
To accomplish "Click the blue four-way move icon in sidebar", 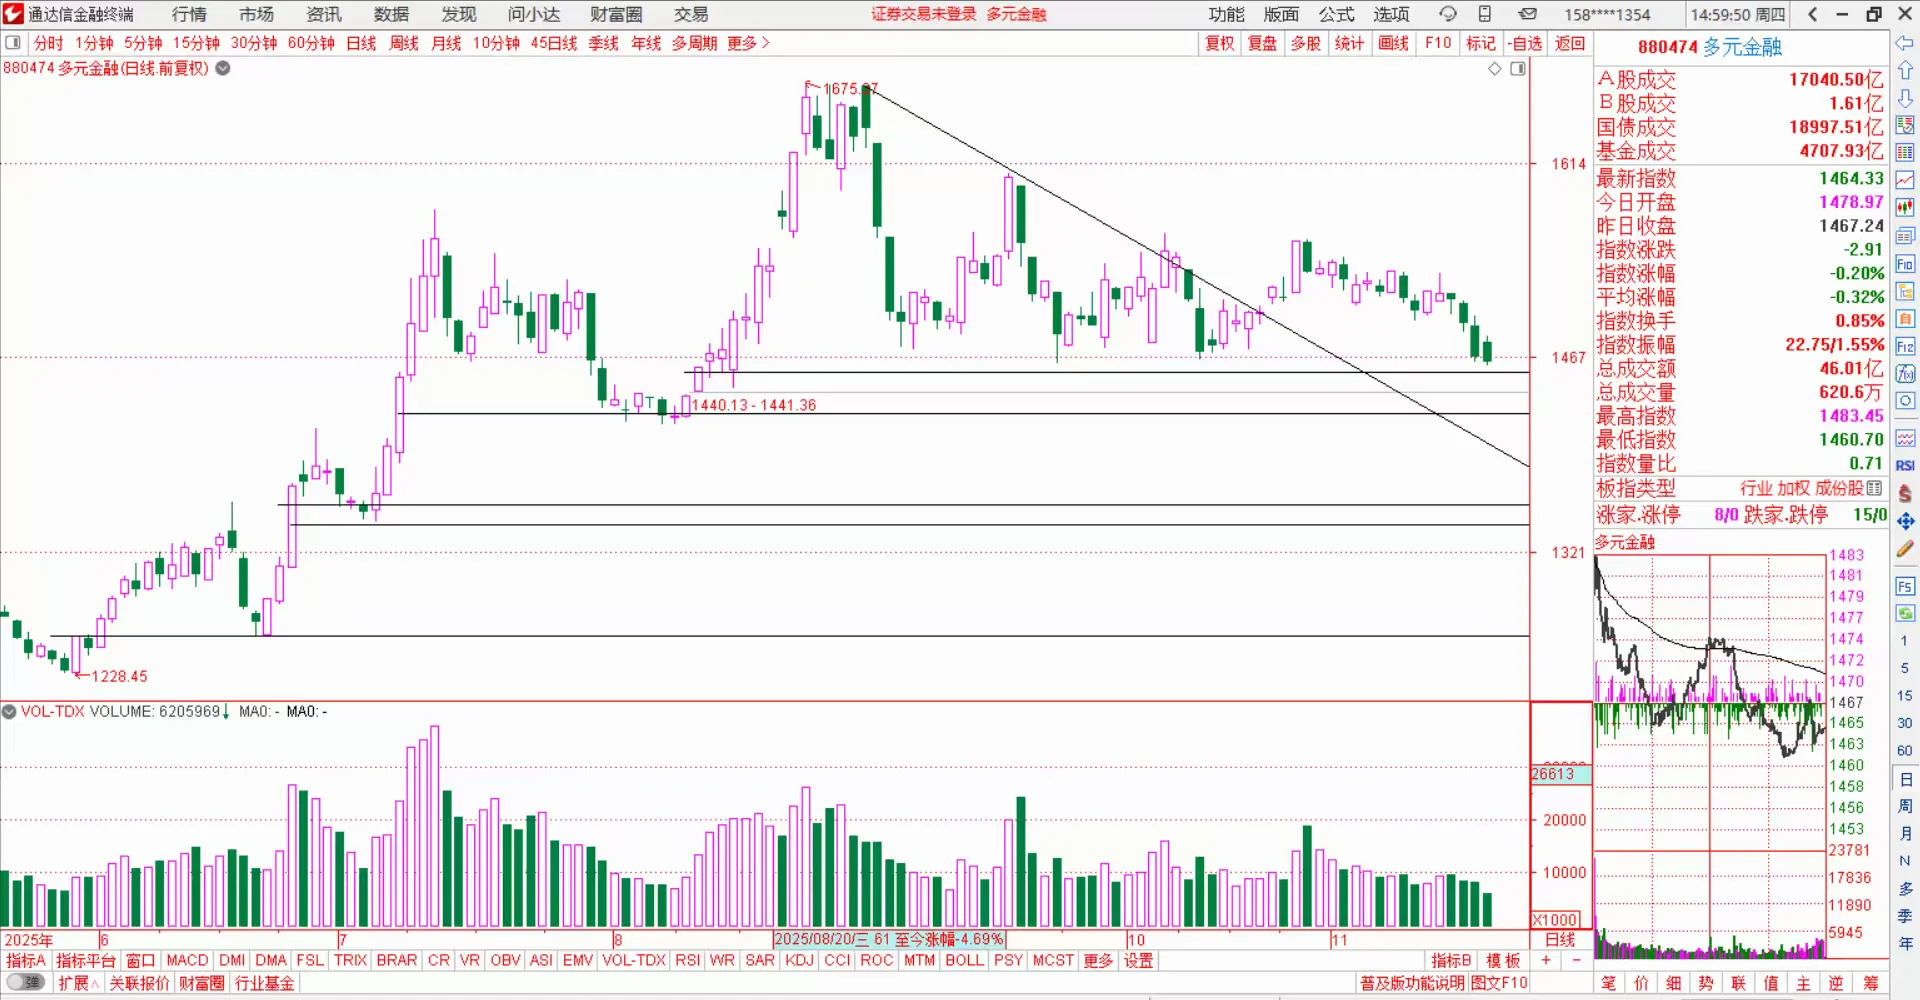I will point(1905,521).
